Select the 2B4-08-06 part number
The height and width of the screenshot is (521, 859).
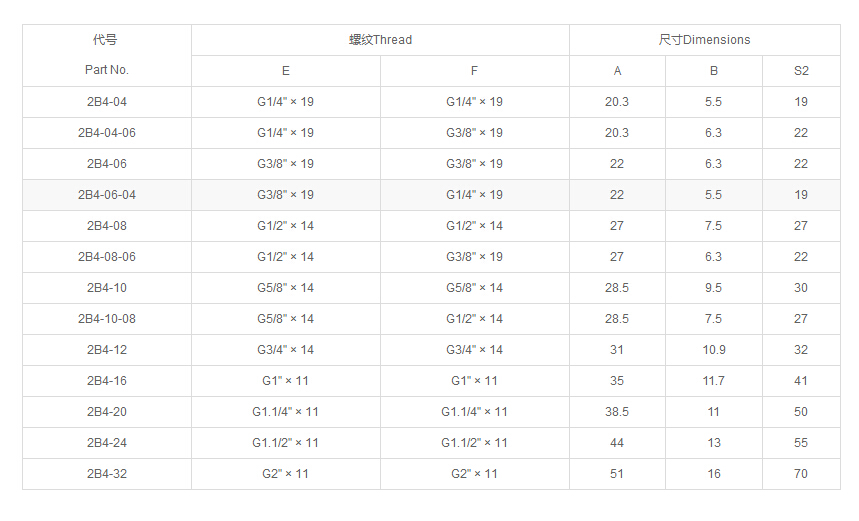(x=106, y=257)
